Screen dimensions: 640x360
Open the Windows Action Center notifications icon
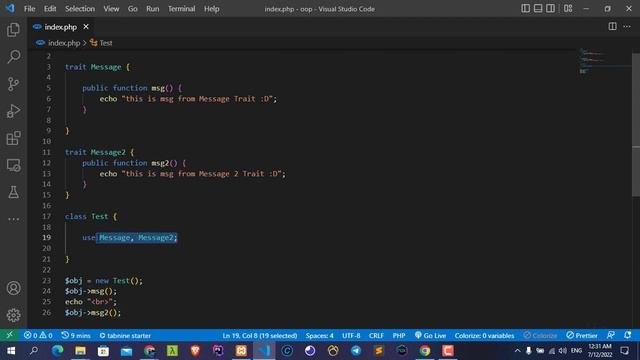(x=624, y=351)
